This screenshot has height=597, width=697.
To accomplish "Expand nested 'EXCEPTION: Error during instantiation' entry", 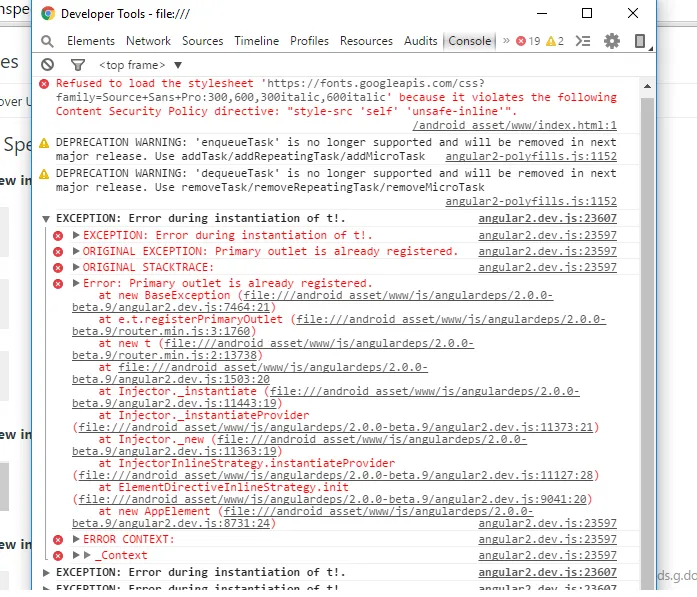I will (76, 235).
